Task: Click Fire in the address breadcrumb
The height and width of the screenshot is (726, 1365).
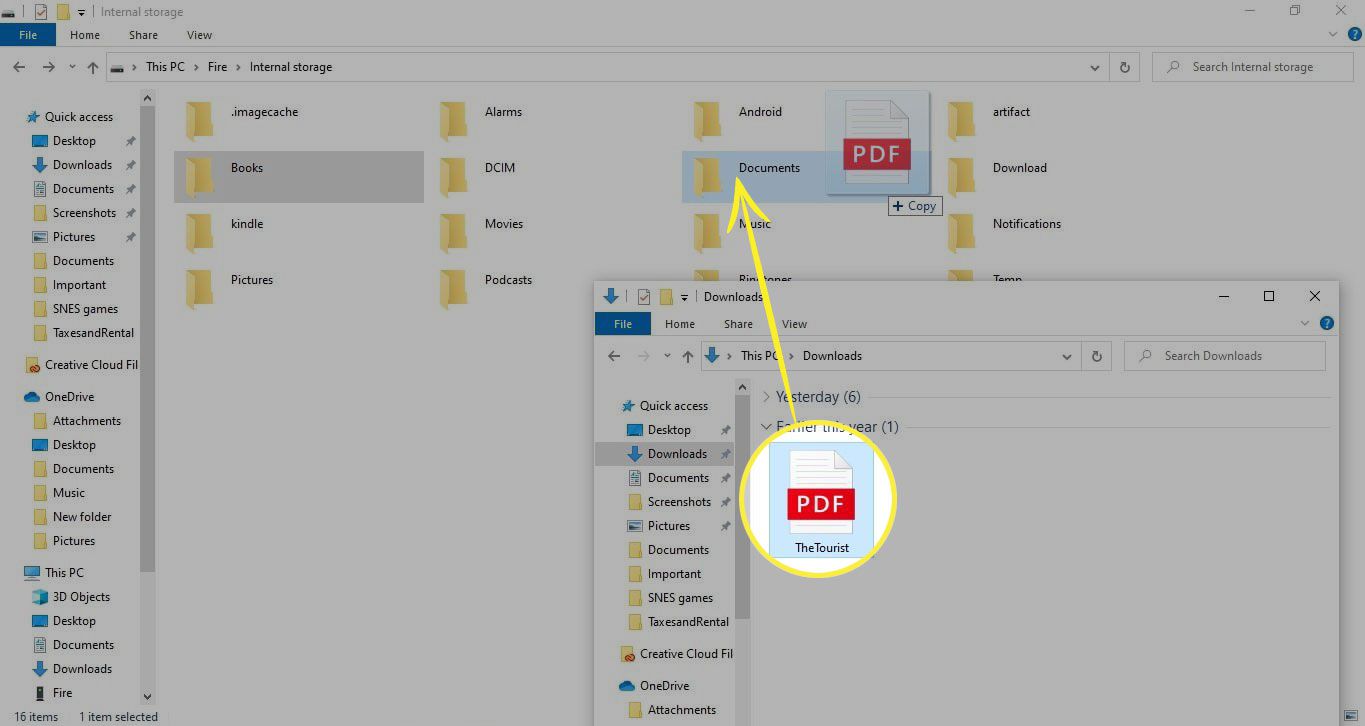Action: 217,67
